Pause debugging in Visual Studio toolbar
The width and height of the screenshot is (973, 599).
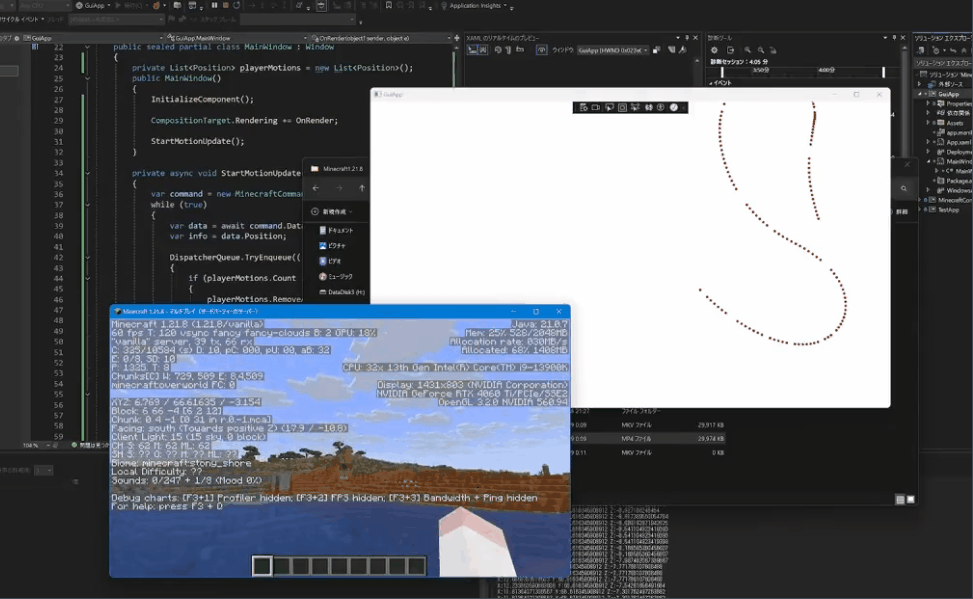[x=214, y=6]
